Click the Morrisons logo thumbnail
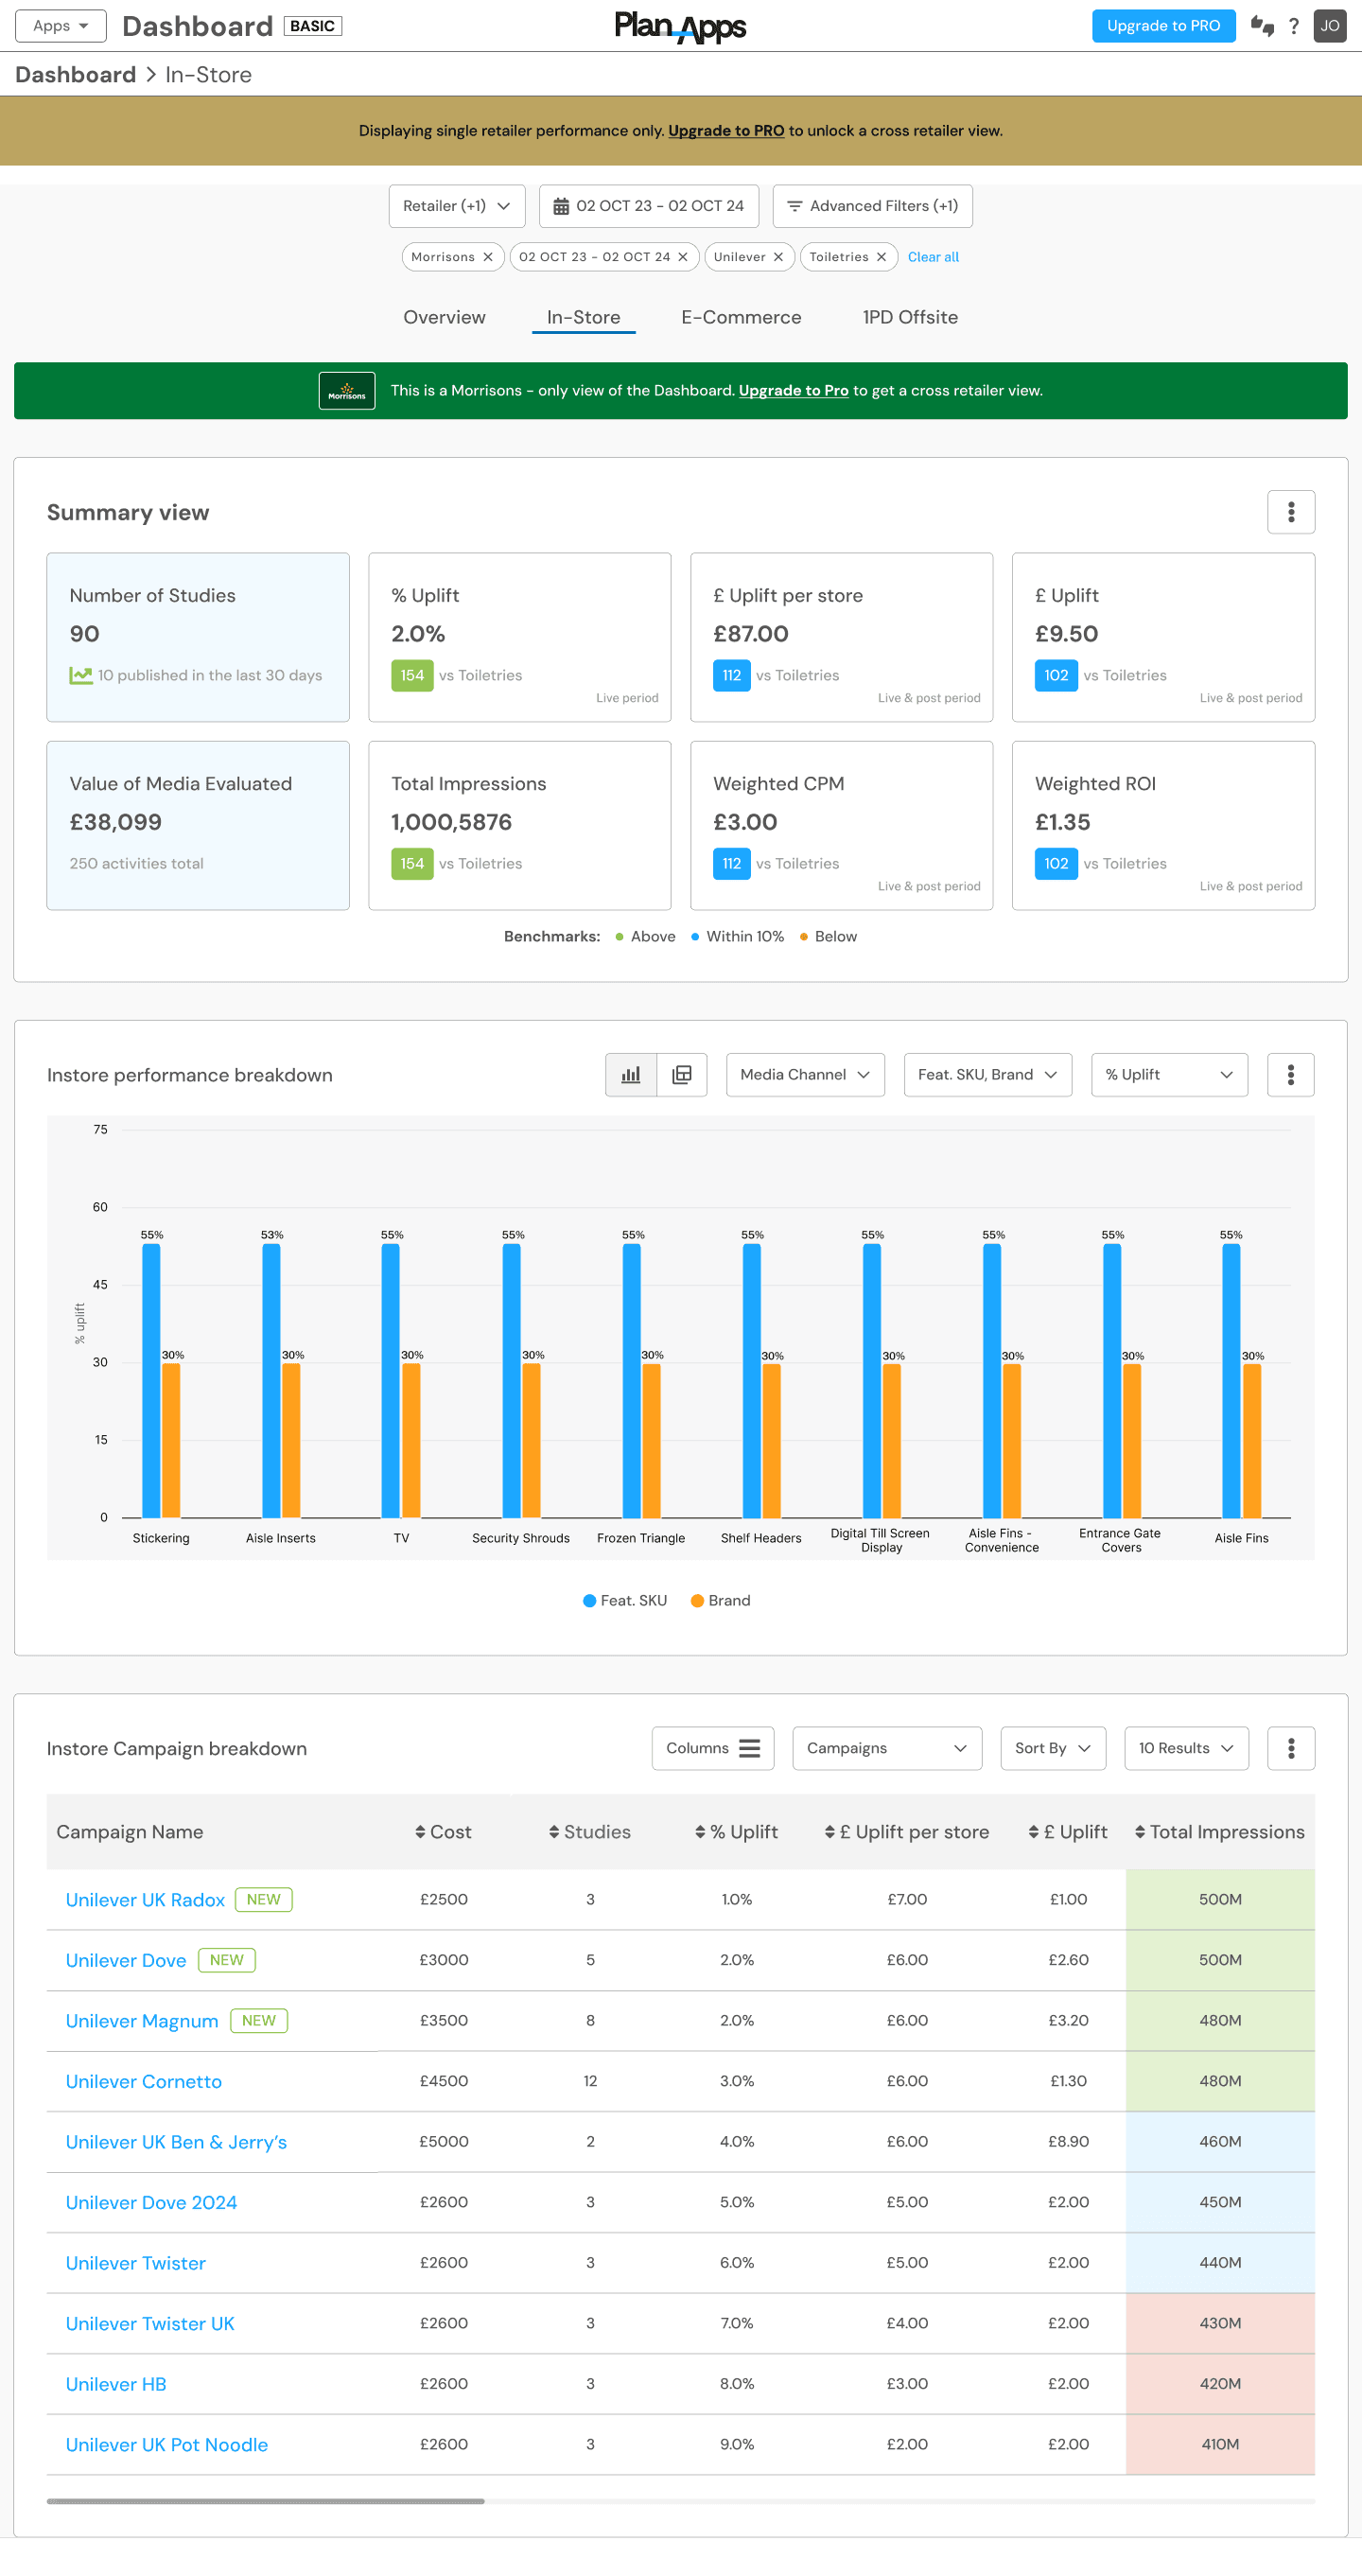 tap(347, 391)
